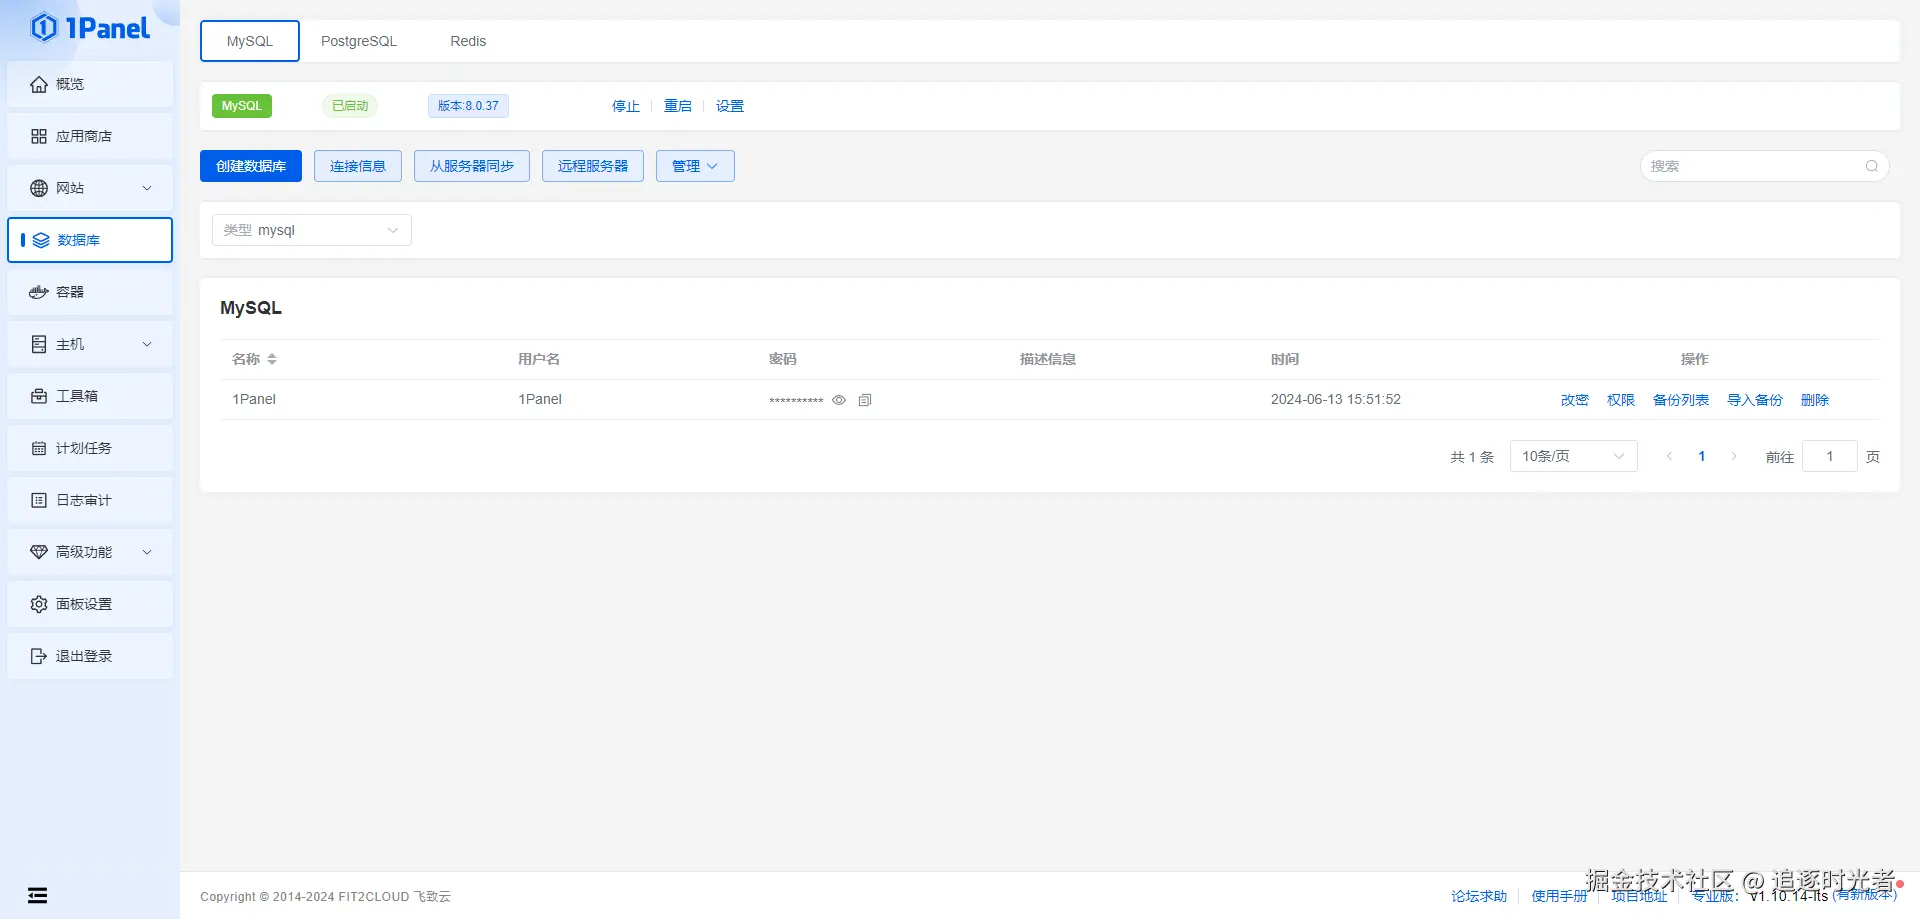Click the 1Panel logo
This screenshot has width=1920, height=919.
click(90, 28)
